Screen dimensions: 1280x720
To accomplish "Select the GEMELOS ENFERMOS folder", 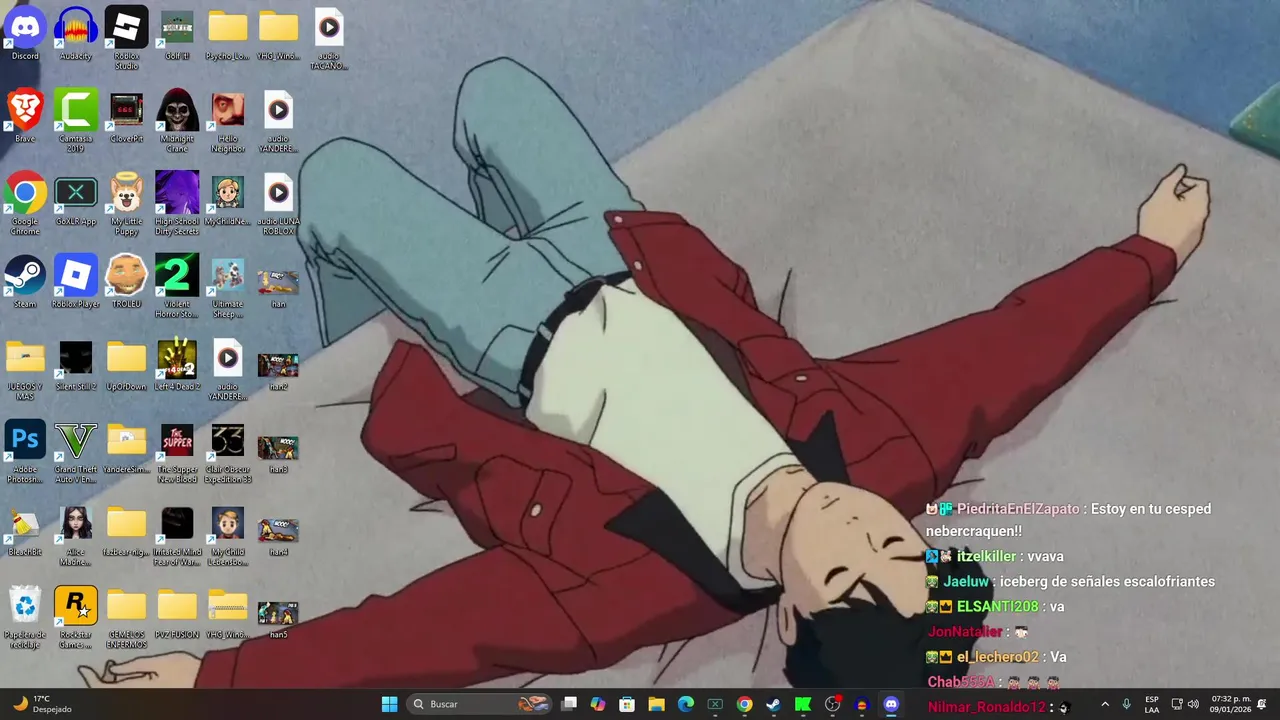I will point(126,617).
